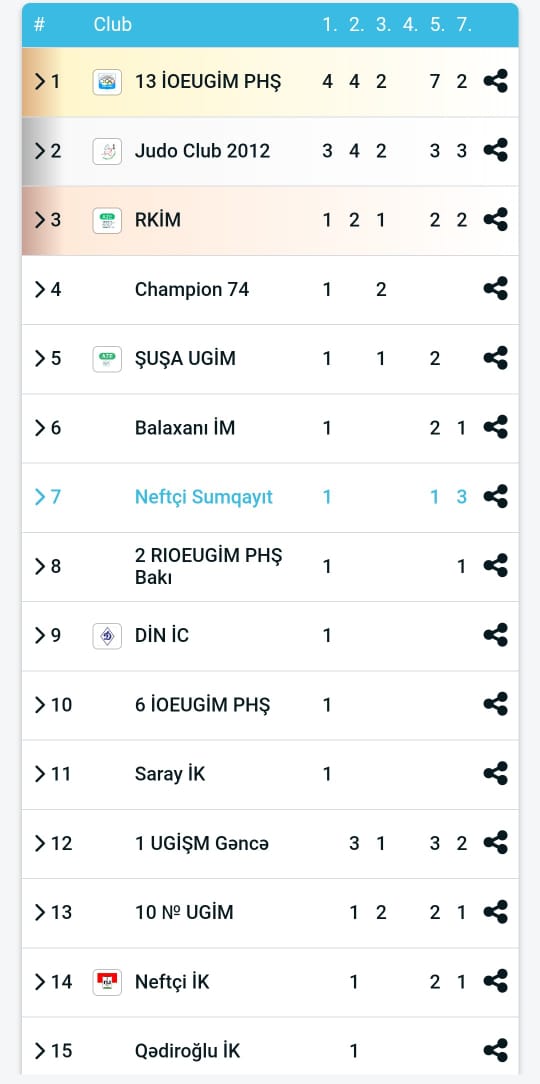This screenshot has height=1084, width=540.
Task: Share the 1 UGİŞM Gəncə row
Action: (x=495, y=843)
